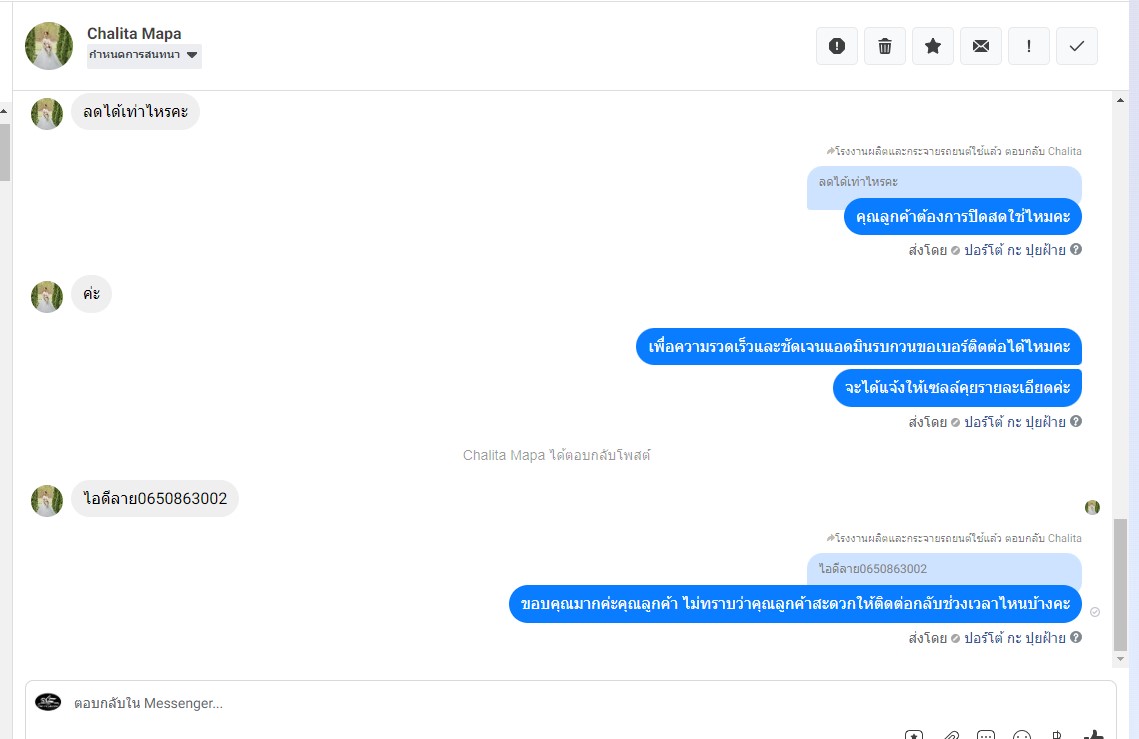Open Chalita Mapa profile picture in header
1139x739 pixels.
(x=49, y=46)
